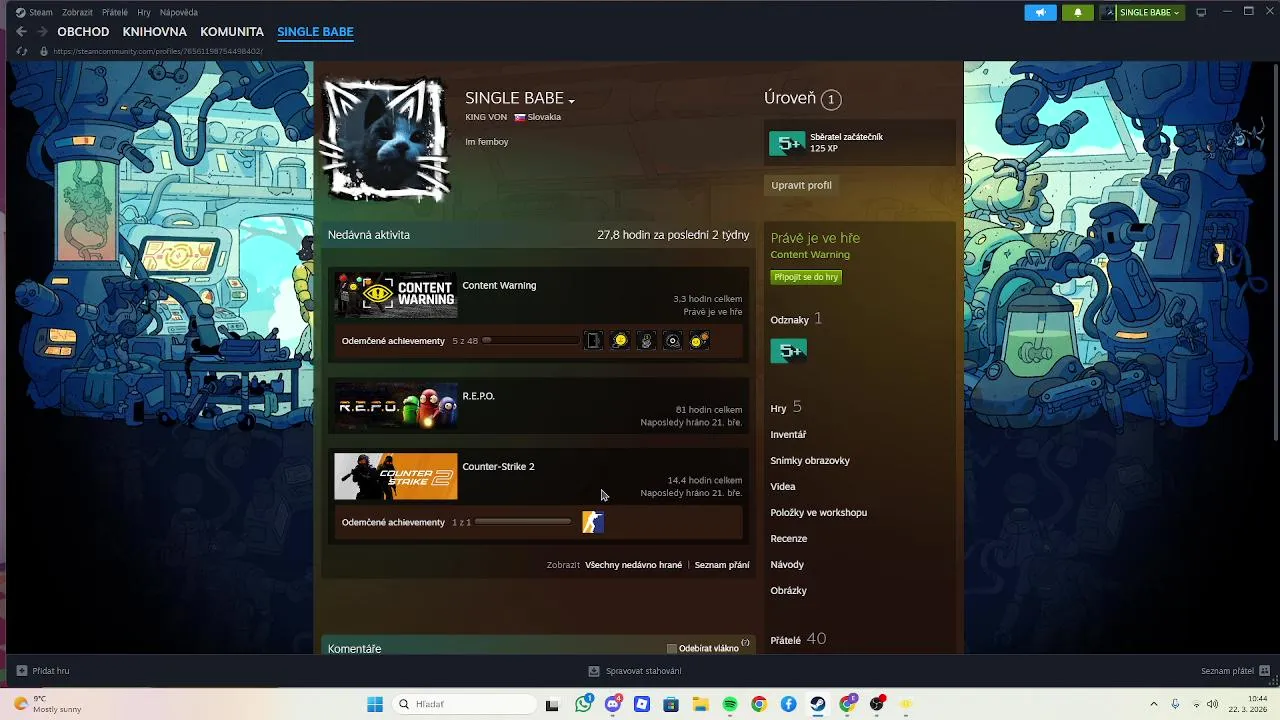
Task: Click the Counter-Strike 2 achievements progress bar
Action: tap(524, 522)
